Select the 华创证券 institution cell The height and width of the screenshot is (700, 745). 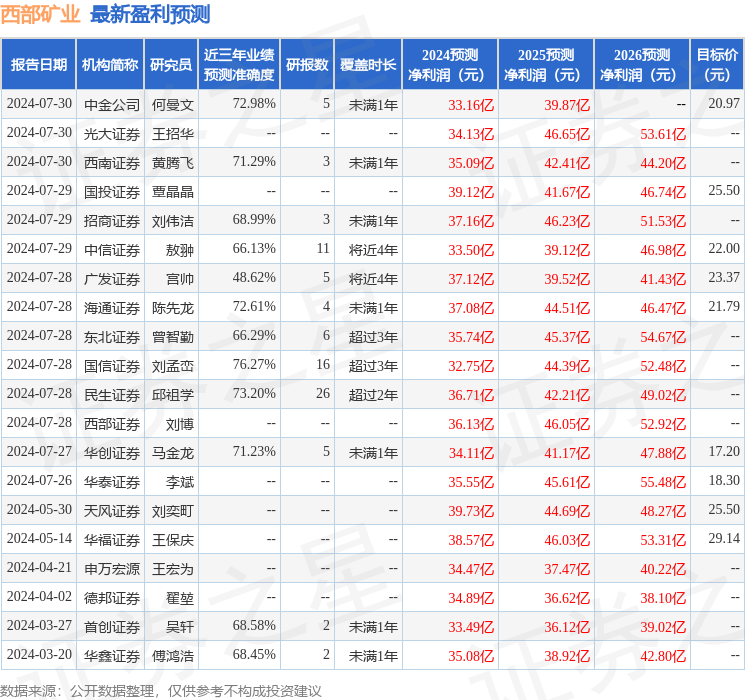pyautogui.click(x=112, y=452)
